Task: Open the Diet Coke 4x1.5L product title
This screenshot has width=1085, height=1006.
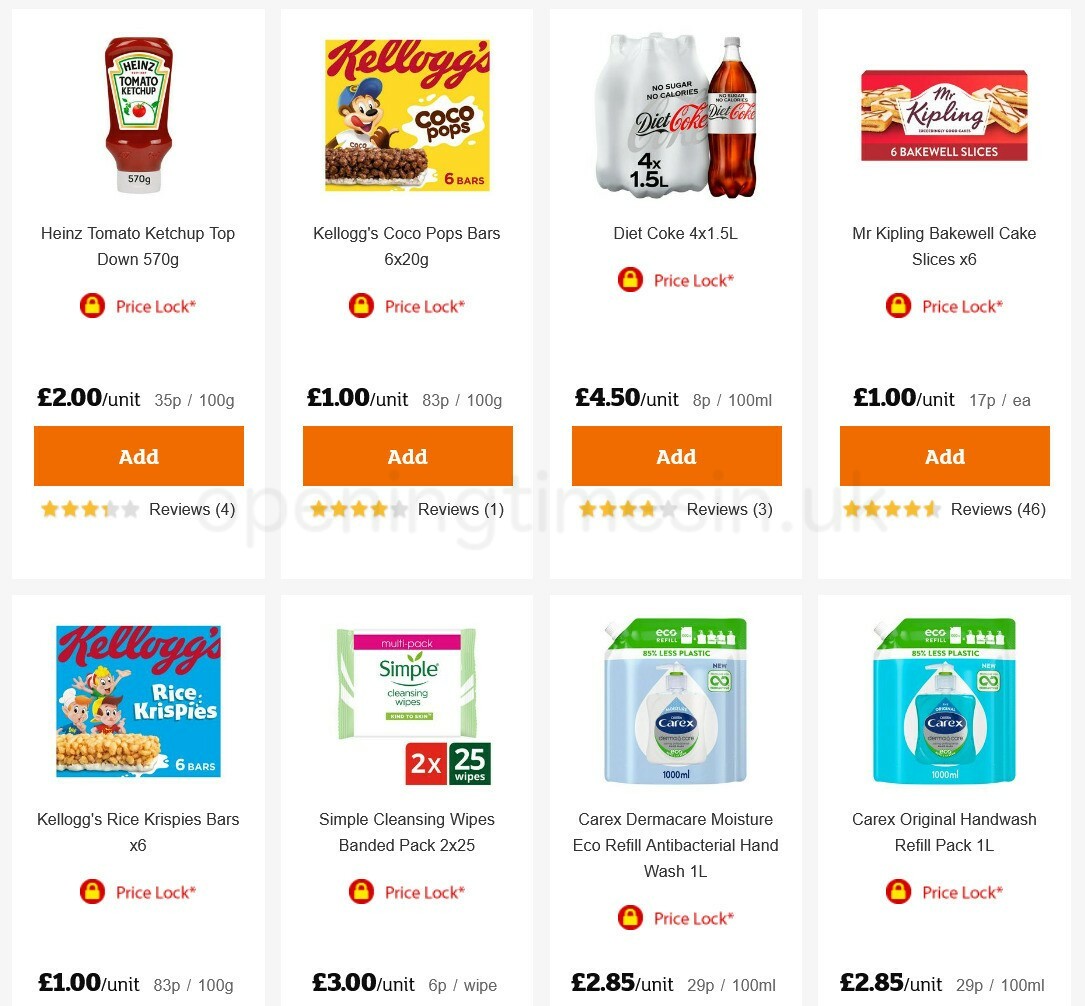Action: [x=675, y=233]
